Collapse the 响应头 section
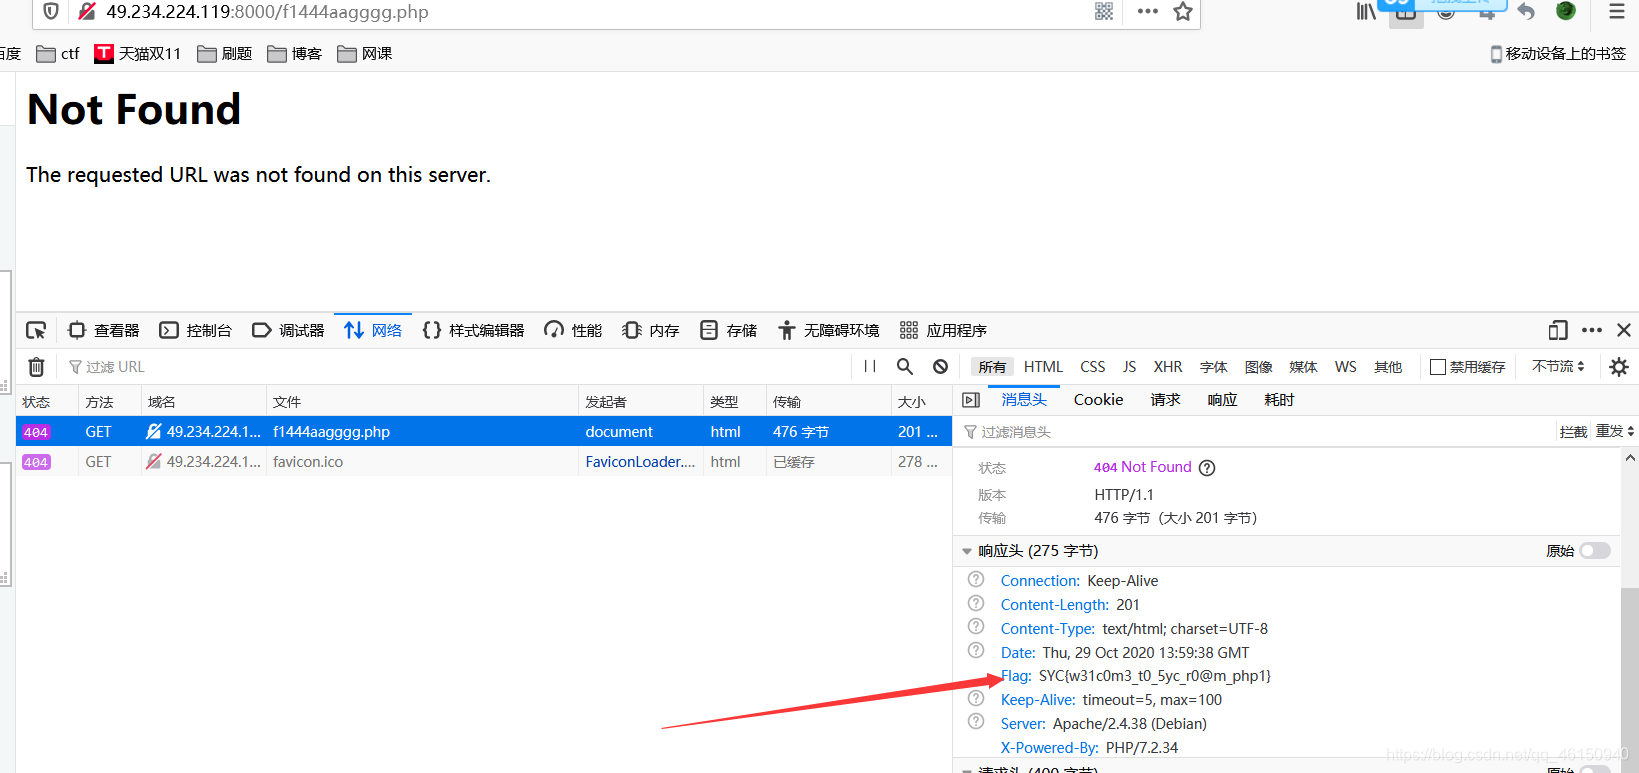The height and width of the screenshot is (773, 1639). point(967,551)
